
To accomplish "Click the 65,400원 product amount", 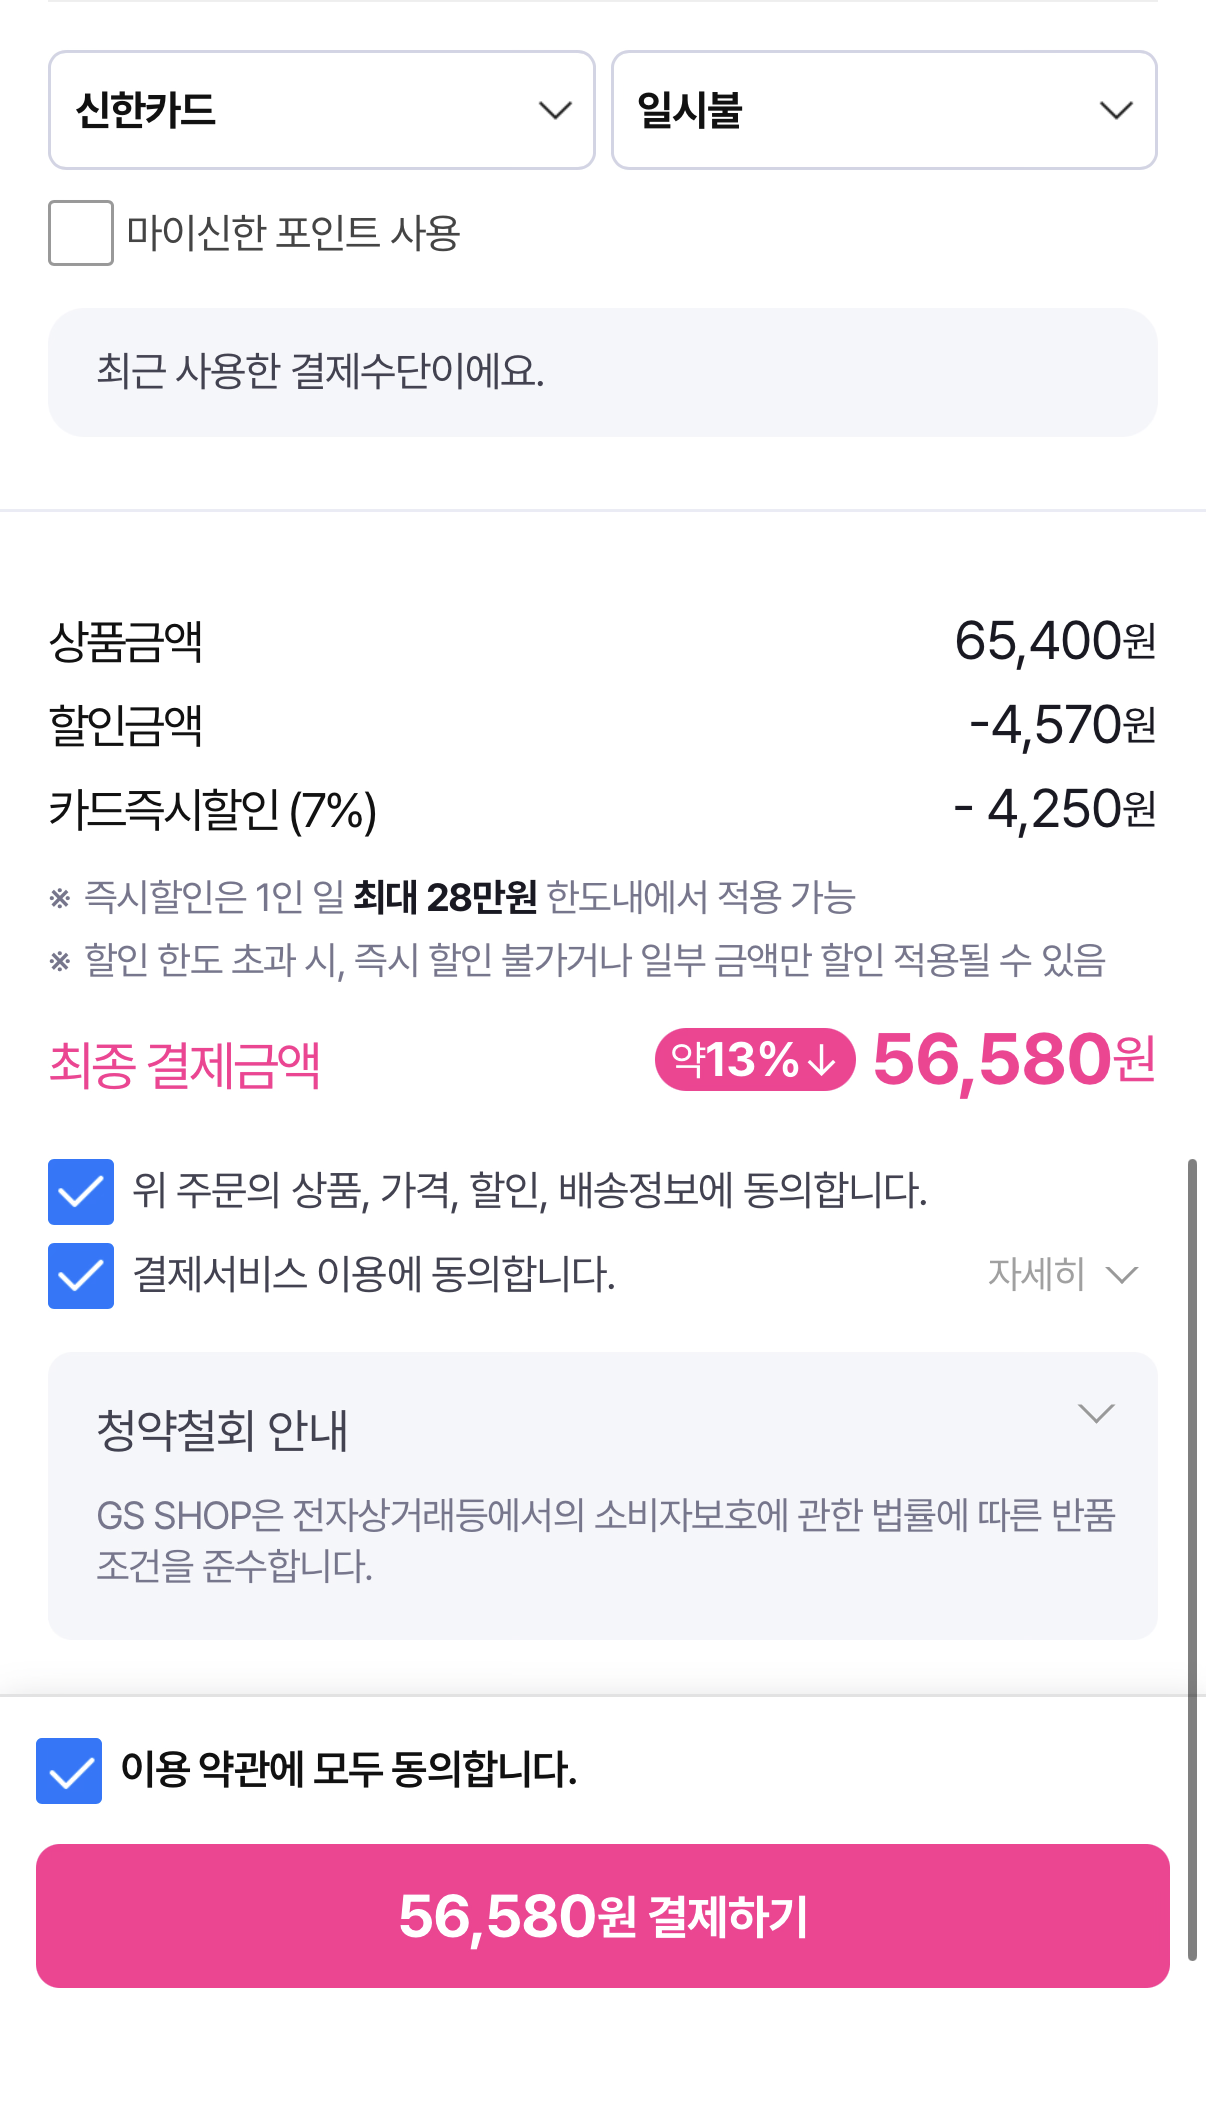I will pos(1054,641).
